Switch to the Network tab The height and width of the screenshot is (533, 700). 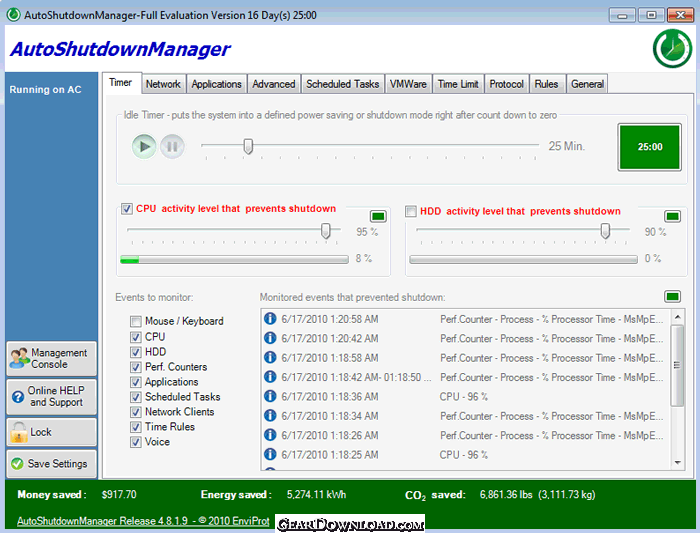coord(163,84)
